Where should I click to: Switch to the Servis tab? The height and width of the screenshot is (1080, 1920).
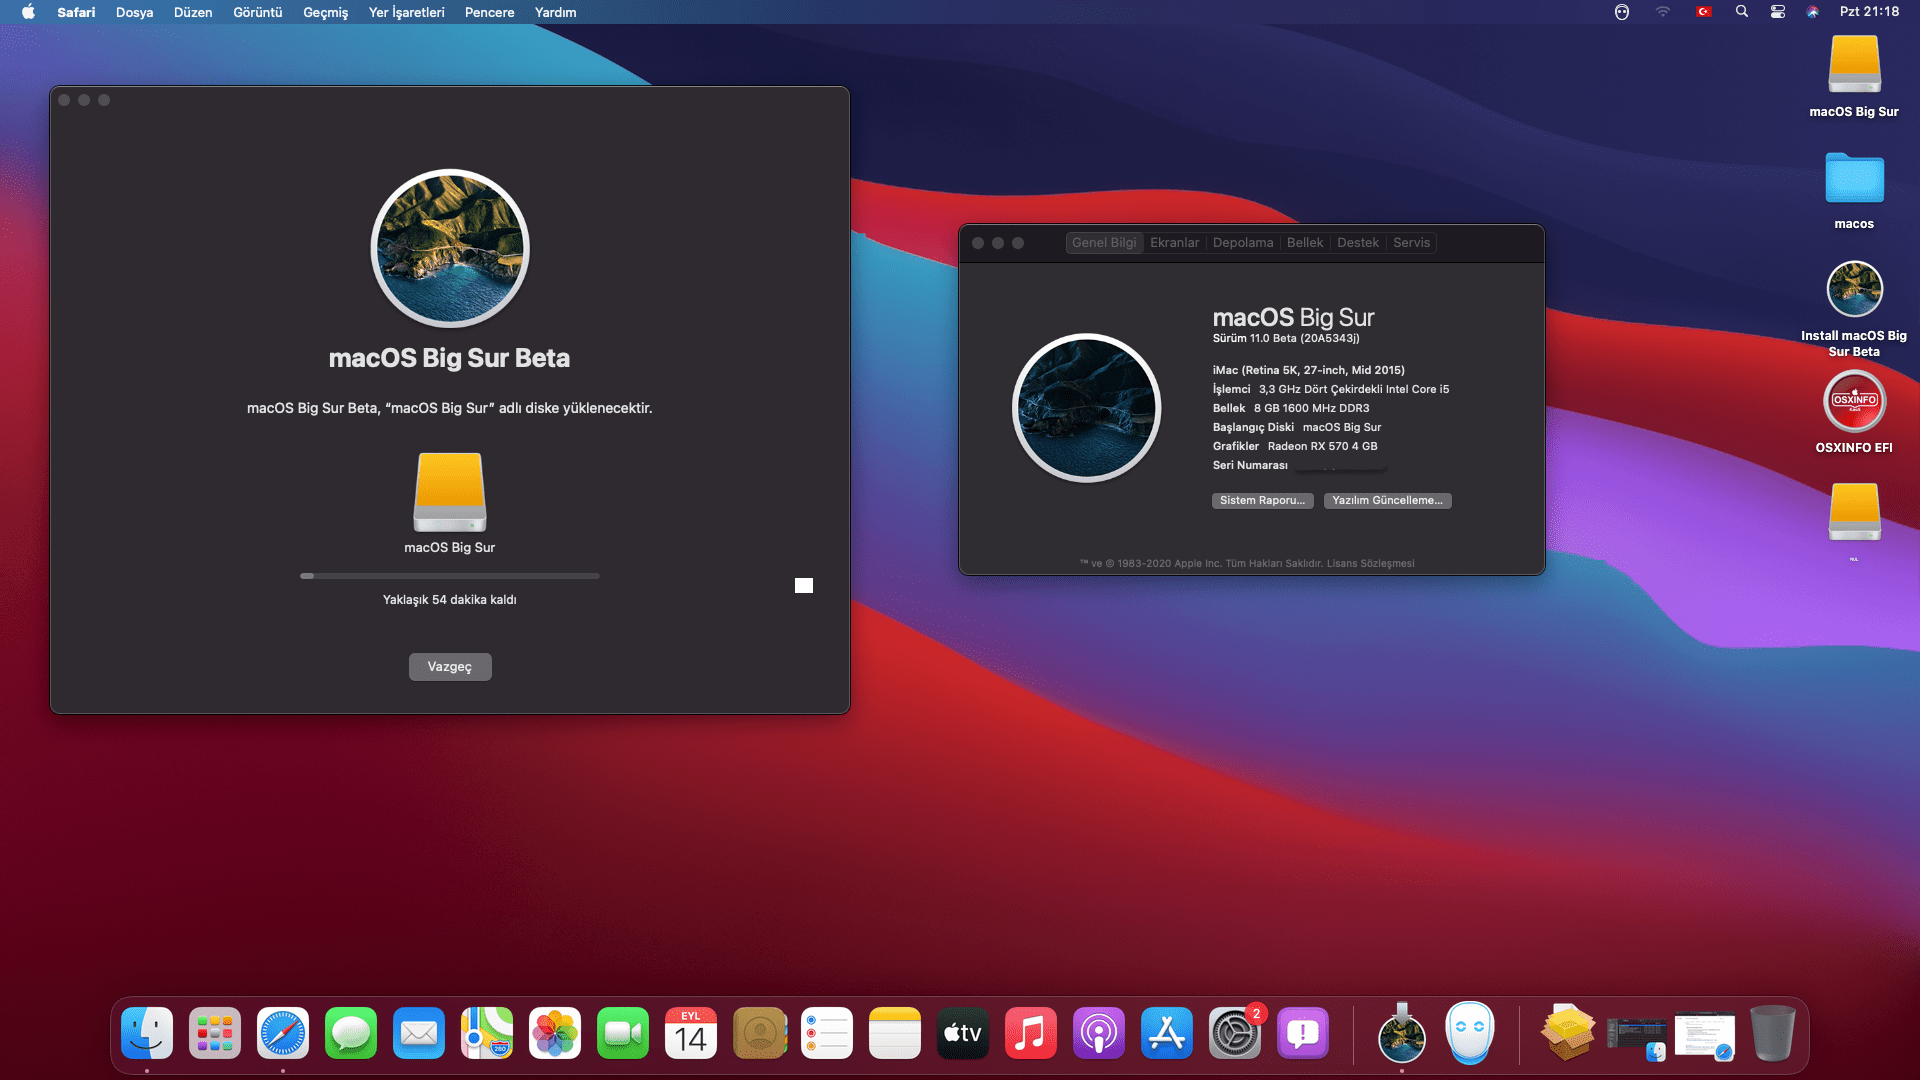pyautogui.click(x=1412, y=243)
